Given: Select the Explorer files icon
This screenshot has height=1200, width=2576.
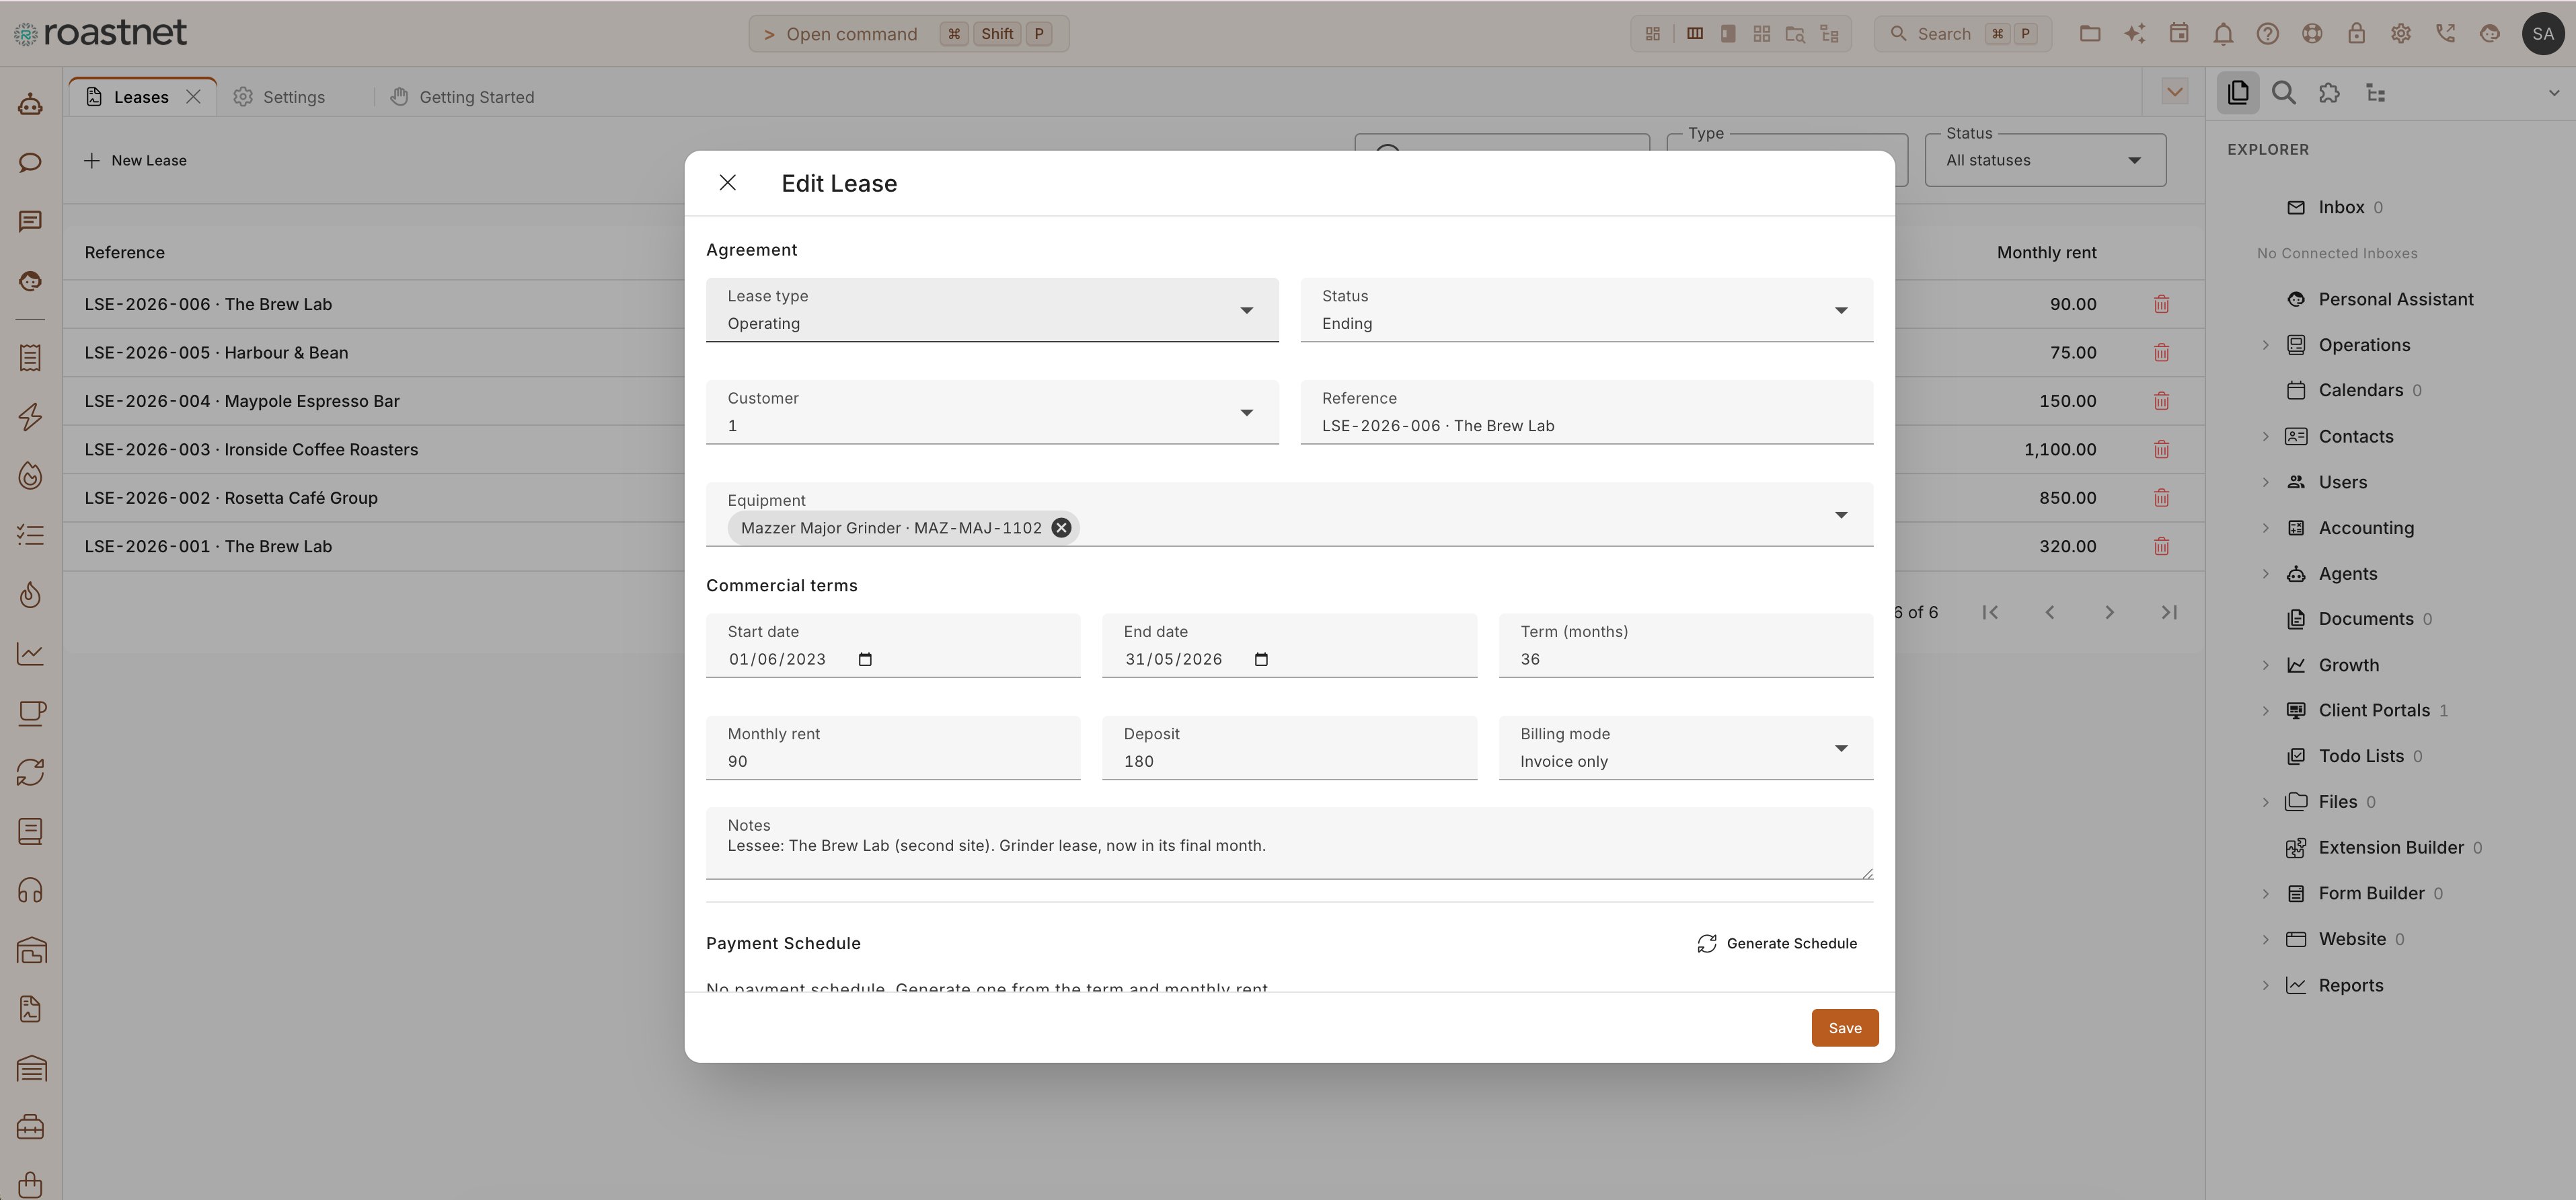Looking at the screenshot, I should (2238, 93).
